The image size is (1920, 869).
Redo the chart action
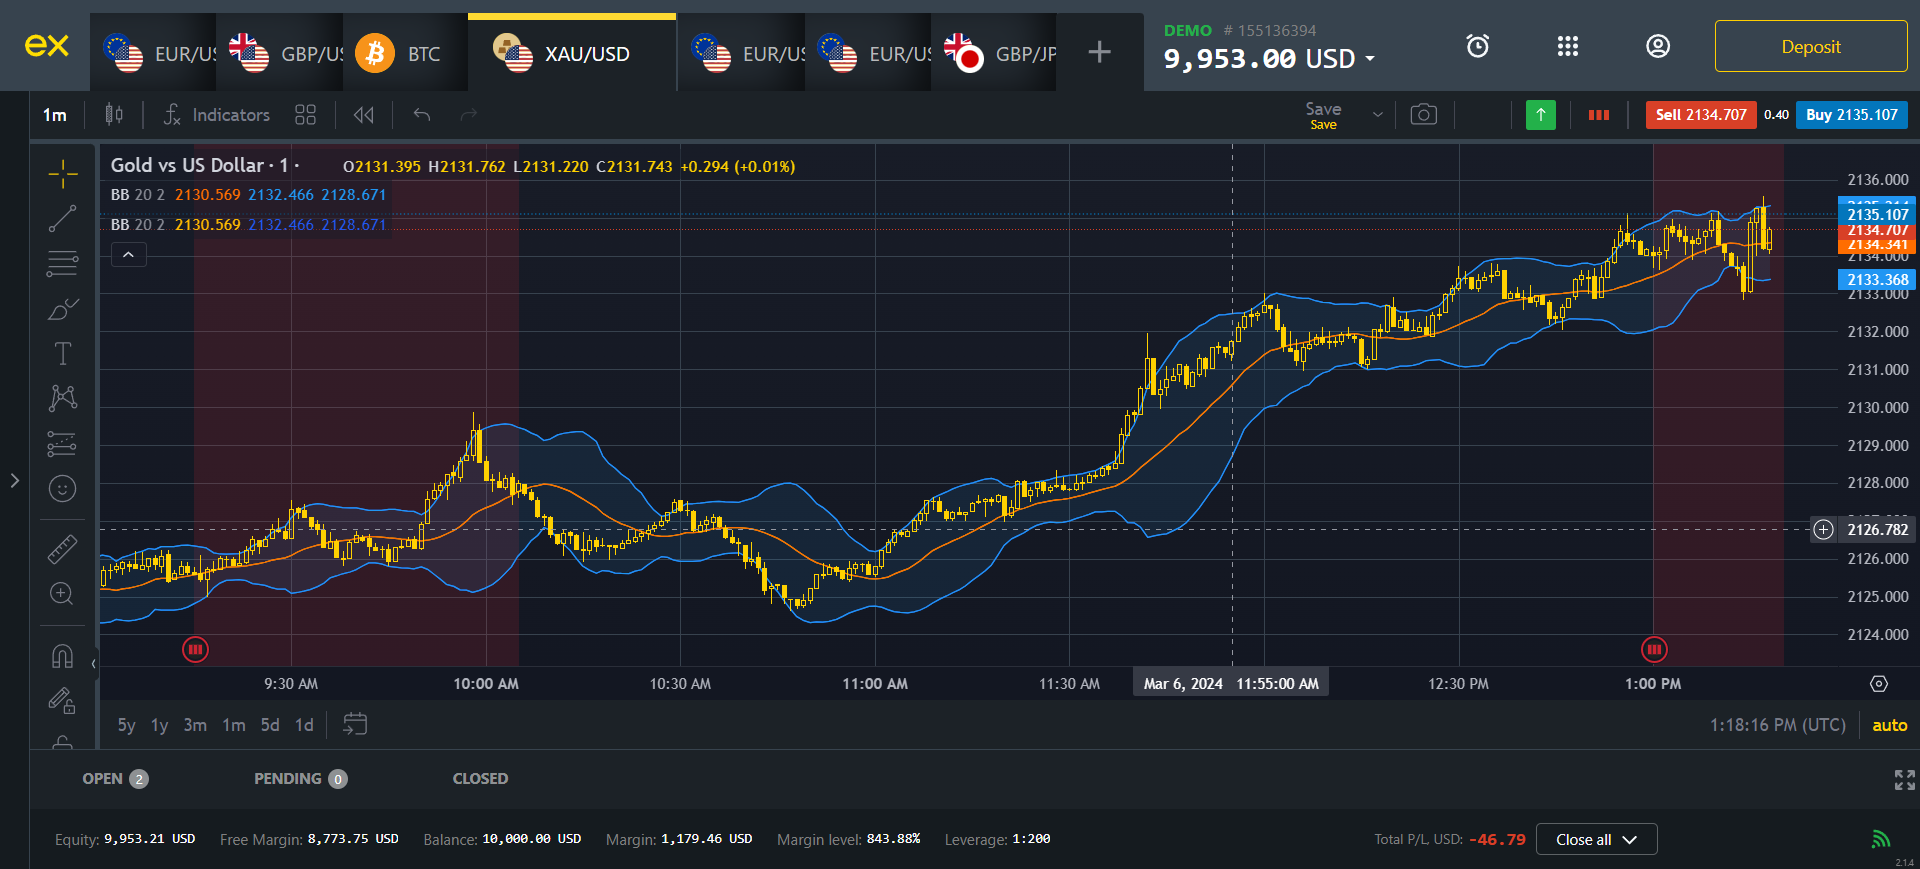468,115
